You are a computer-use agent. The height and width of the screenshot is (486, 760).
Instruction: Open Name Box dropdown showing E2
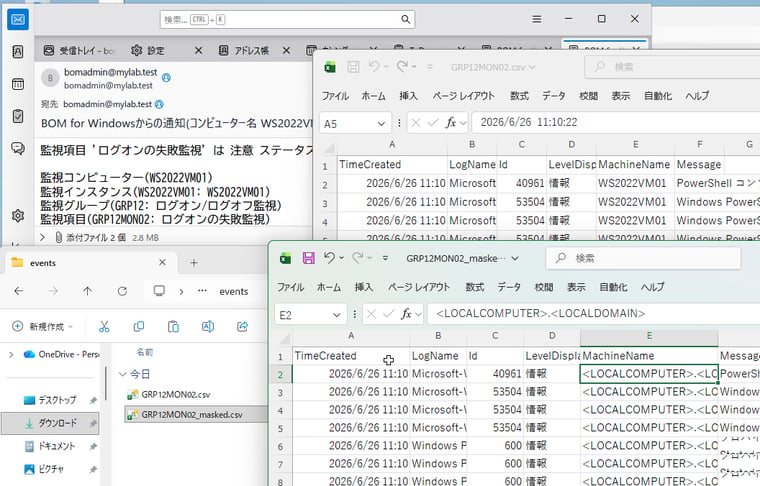click(x=336, y=315)
